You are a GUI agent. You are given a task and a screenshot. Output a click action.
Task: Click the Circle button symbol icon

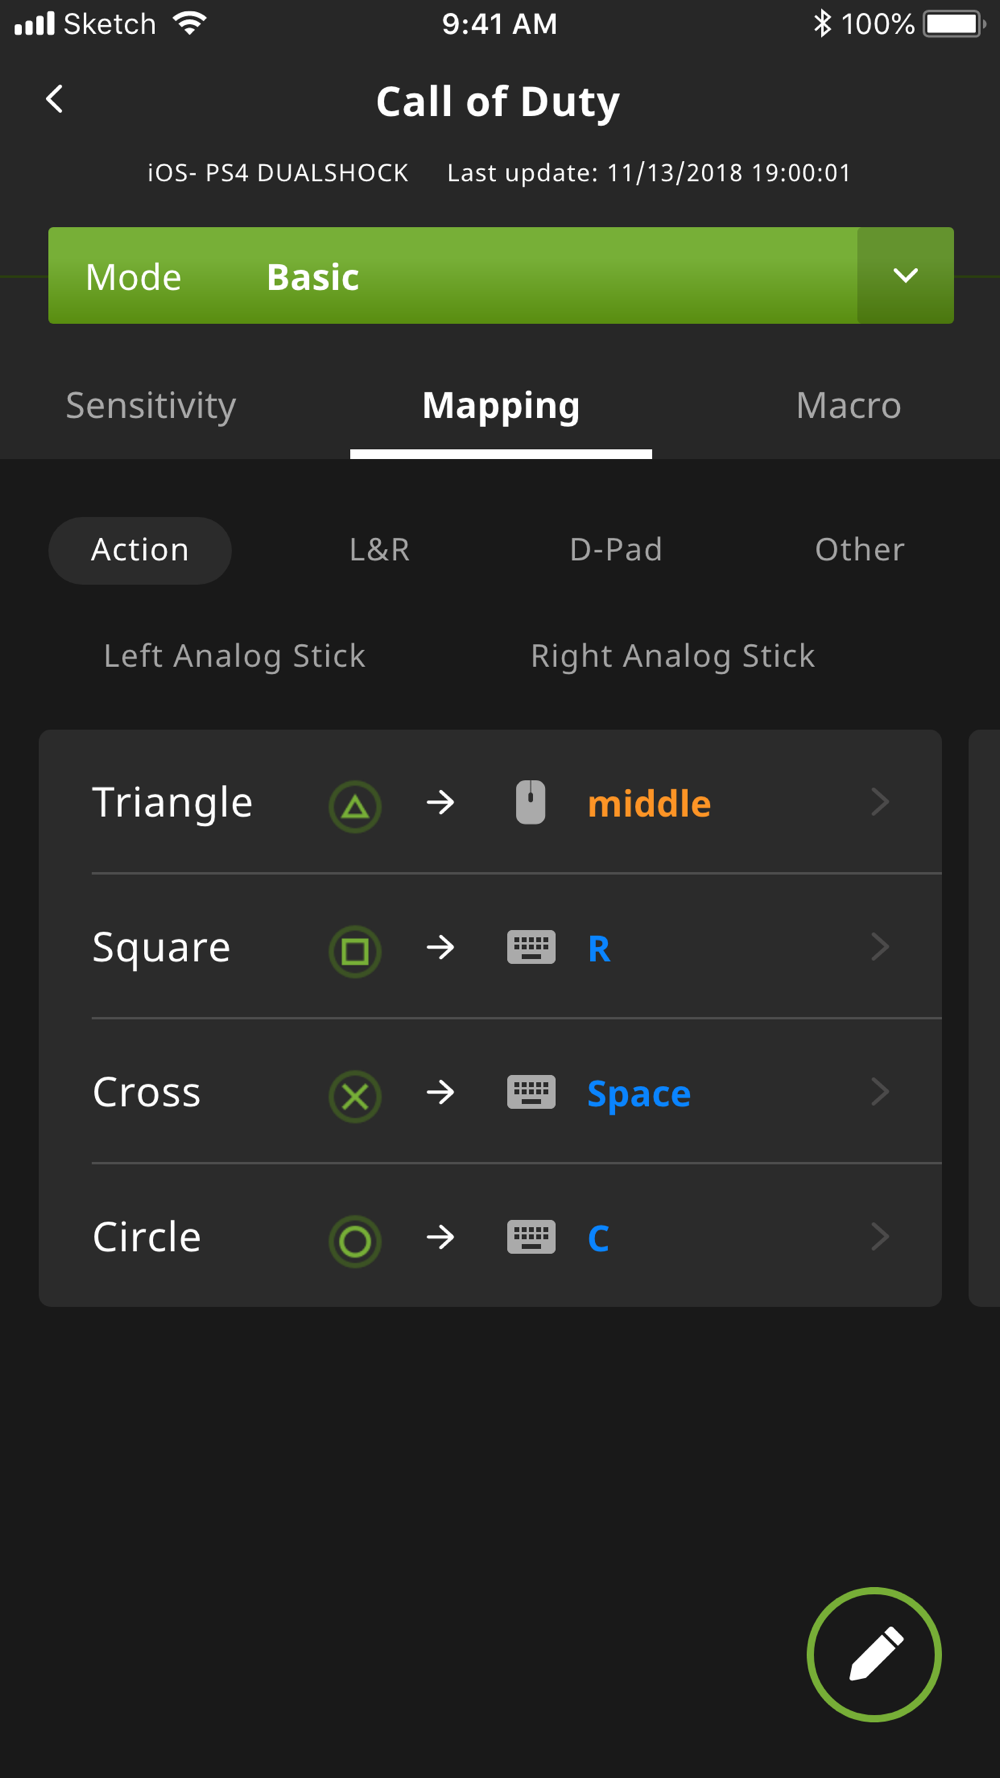[355, 1241]
